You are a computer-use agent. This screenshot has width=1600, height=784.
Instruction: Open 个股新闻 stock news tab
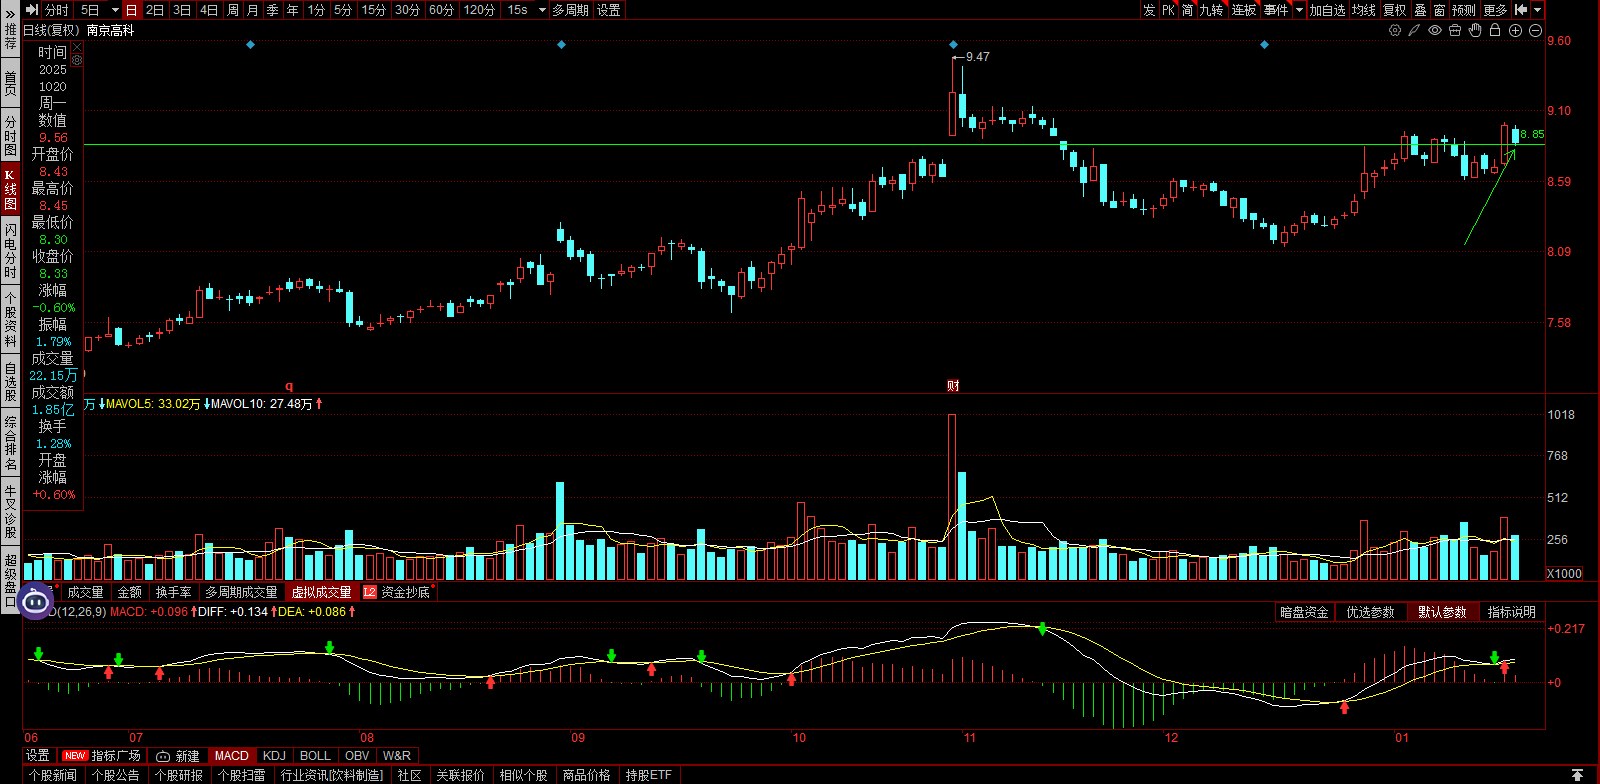(x=53, y=775)
